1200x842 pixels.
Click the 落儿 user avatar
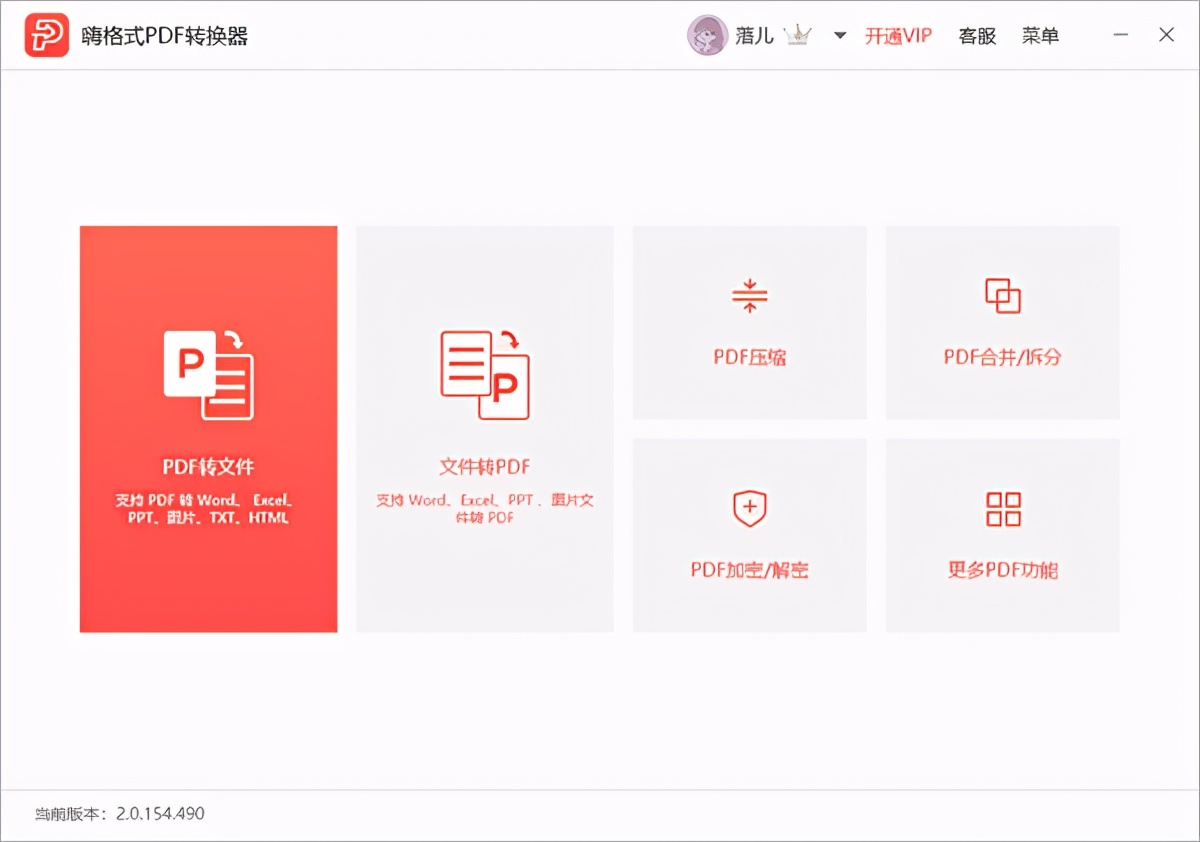click(x=709, y=35)
